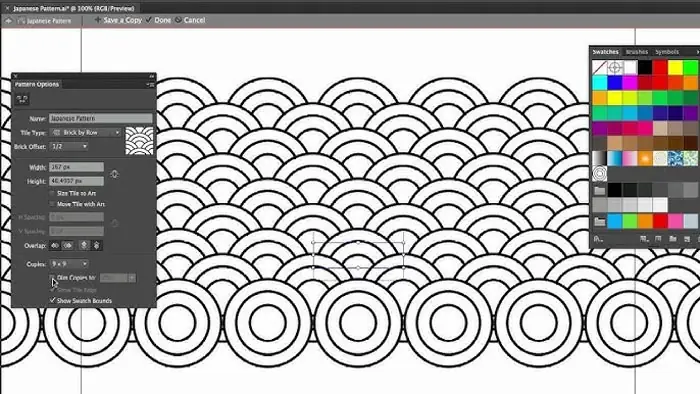
Task: Select the black-to-white gradient swatch
Action: pos(600,158)
